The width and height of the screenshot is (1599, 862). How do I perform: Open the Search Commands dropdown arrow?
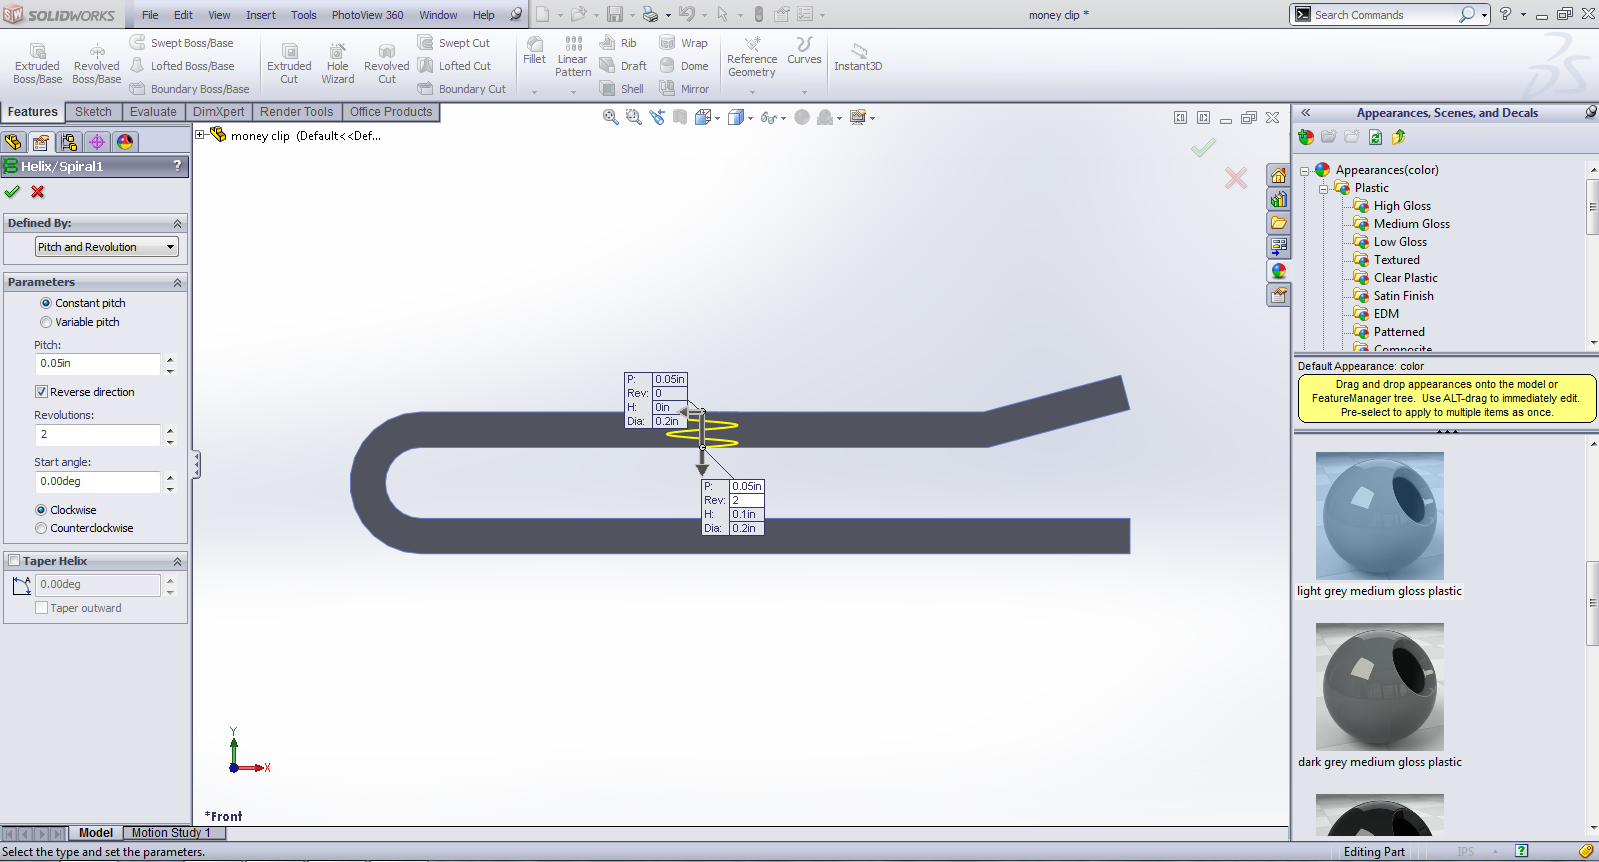(x=1485, y=15)
